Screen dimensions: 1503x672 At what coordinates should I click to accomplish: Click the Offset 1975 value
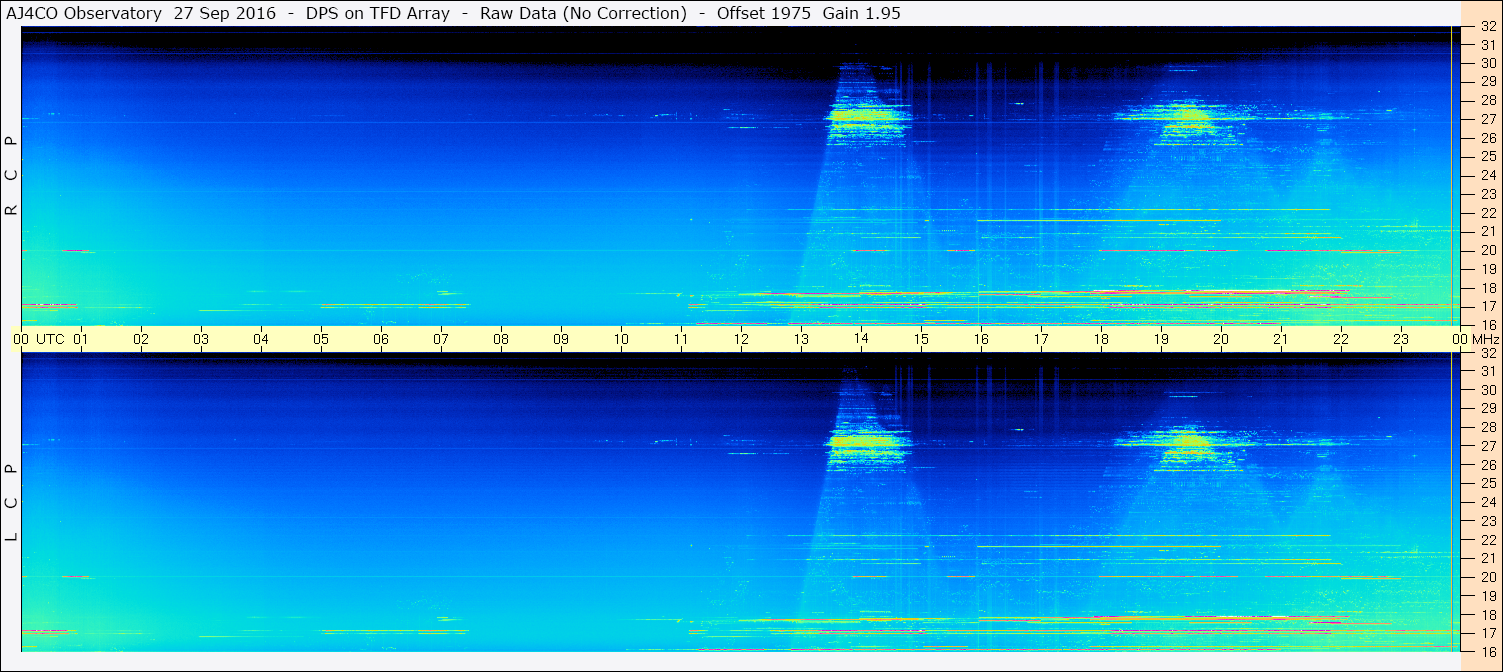(x=762, y=13)
